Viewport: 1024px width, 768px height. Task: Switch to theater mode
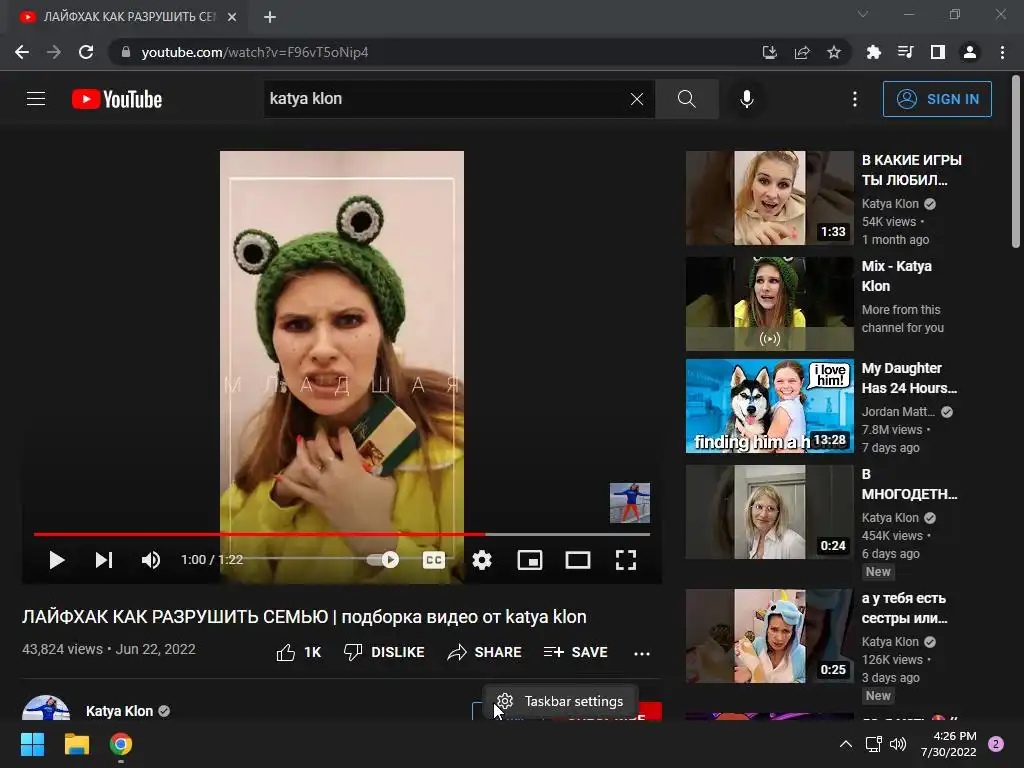[x=578, y=560]
